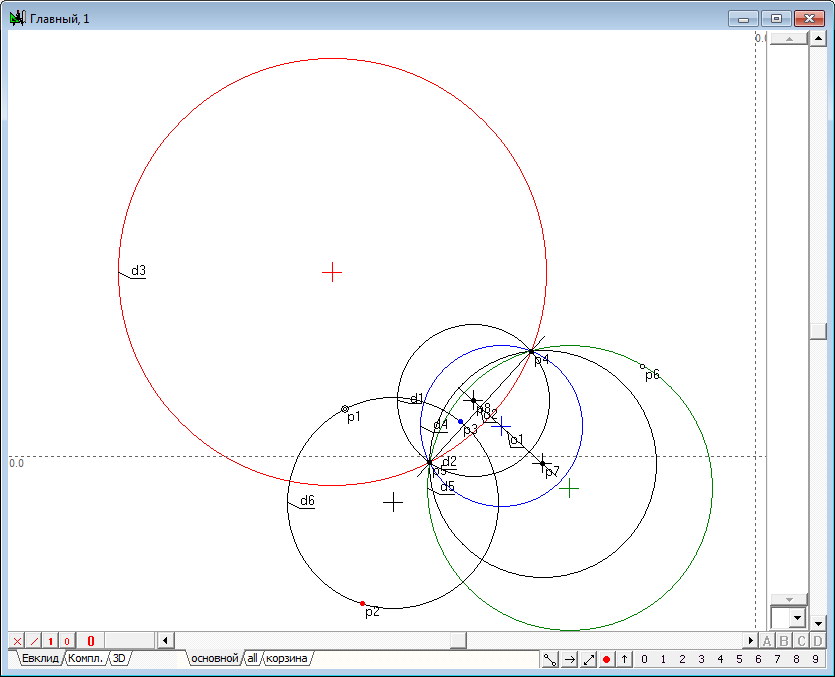This screenshot has height=677, width=835.
Task: Click digit 9 in the number row
Action: [815, 659]
